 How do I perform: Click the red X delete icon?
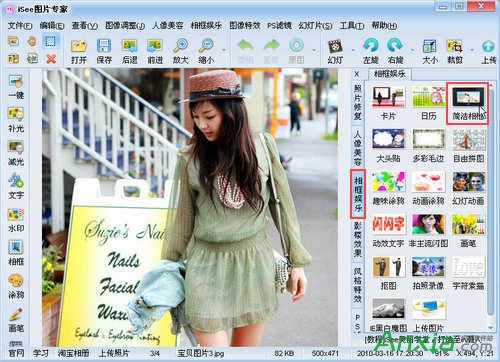point(51,59)
